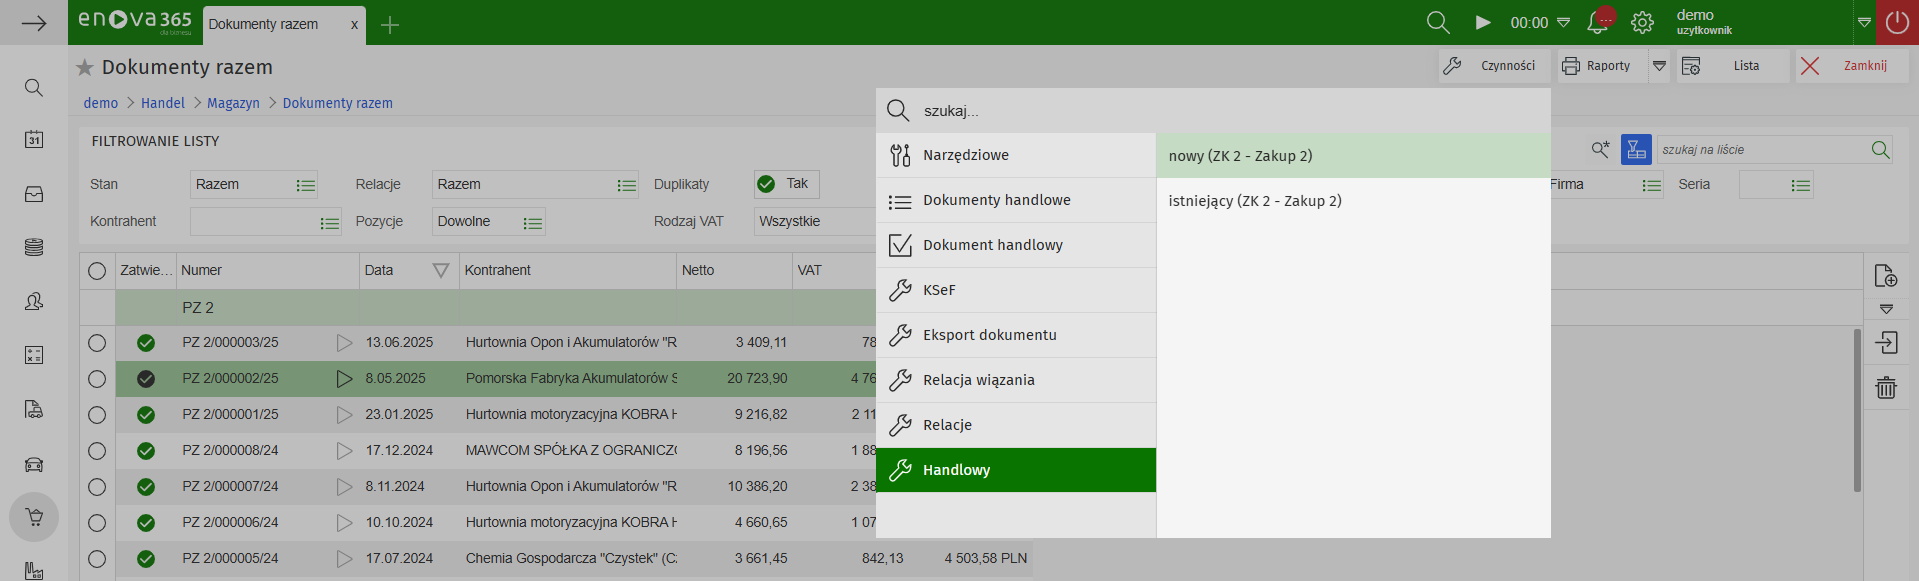Screen dimensions: 1919x581
Task: Toggle favorite star for Dokumenty razem
Action: (x=85, y=67)
